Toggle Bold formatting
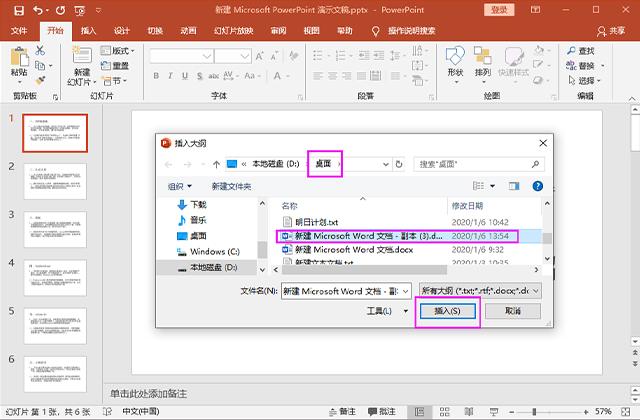640x420 pixels. point(156,76)
